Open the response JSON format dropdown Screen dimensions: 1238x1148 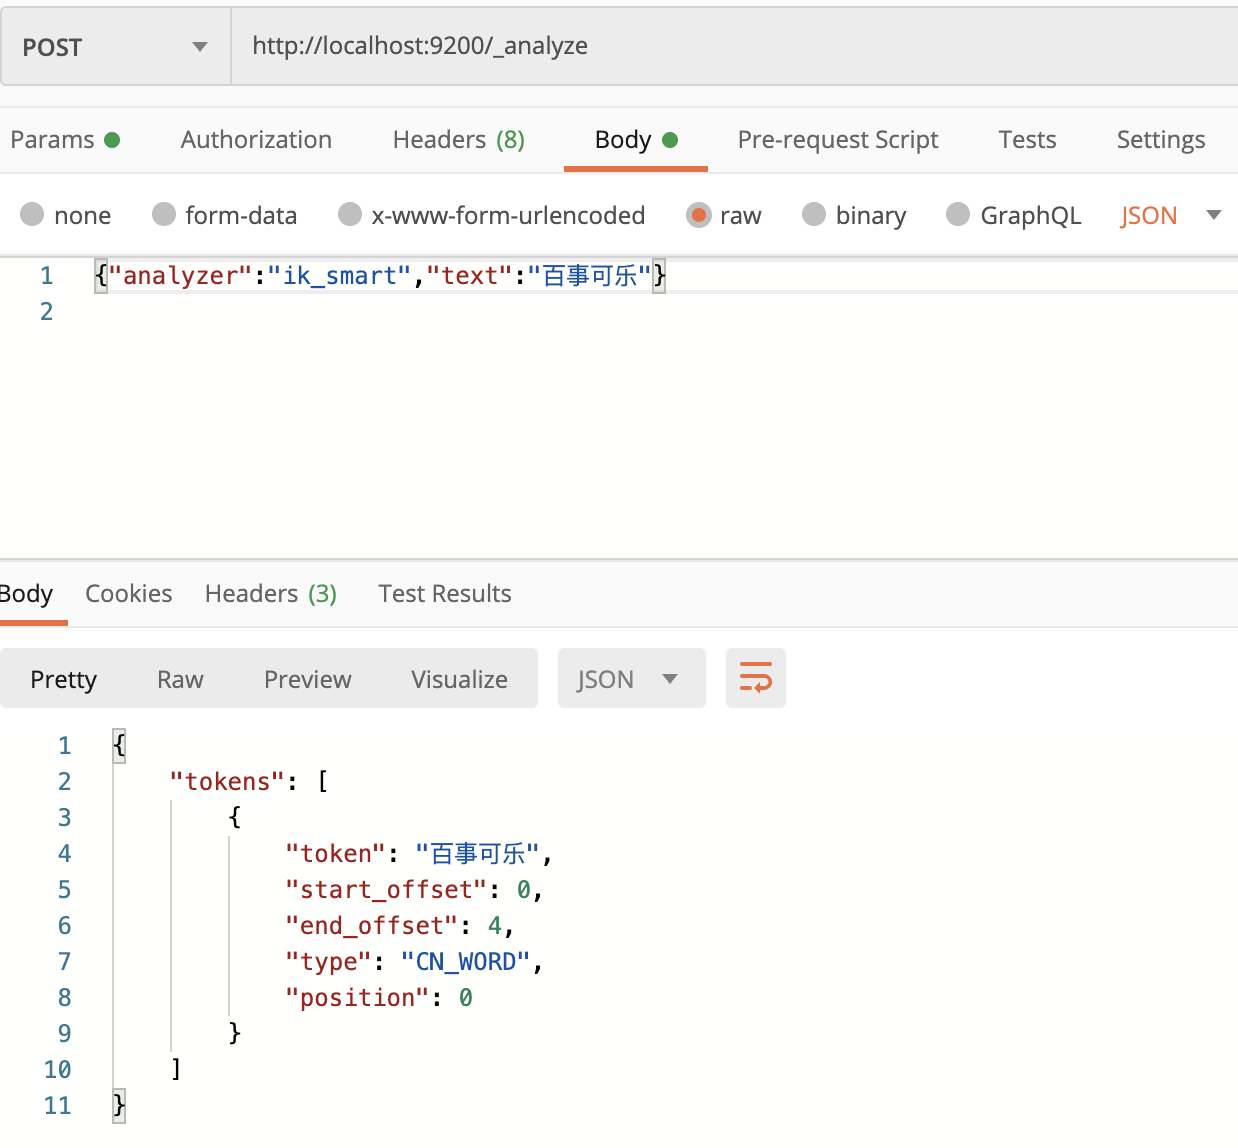(x=630, y=679)
